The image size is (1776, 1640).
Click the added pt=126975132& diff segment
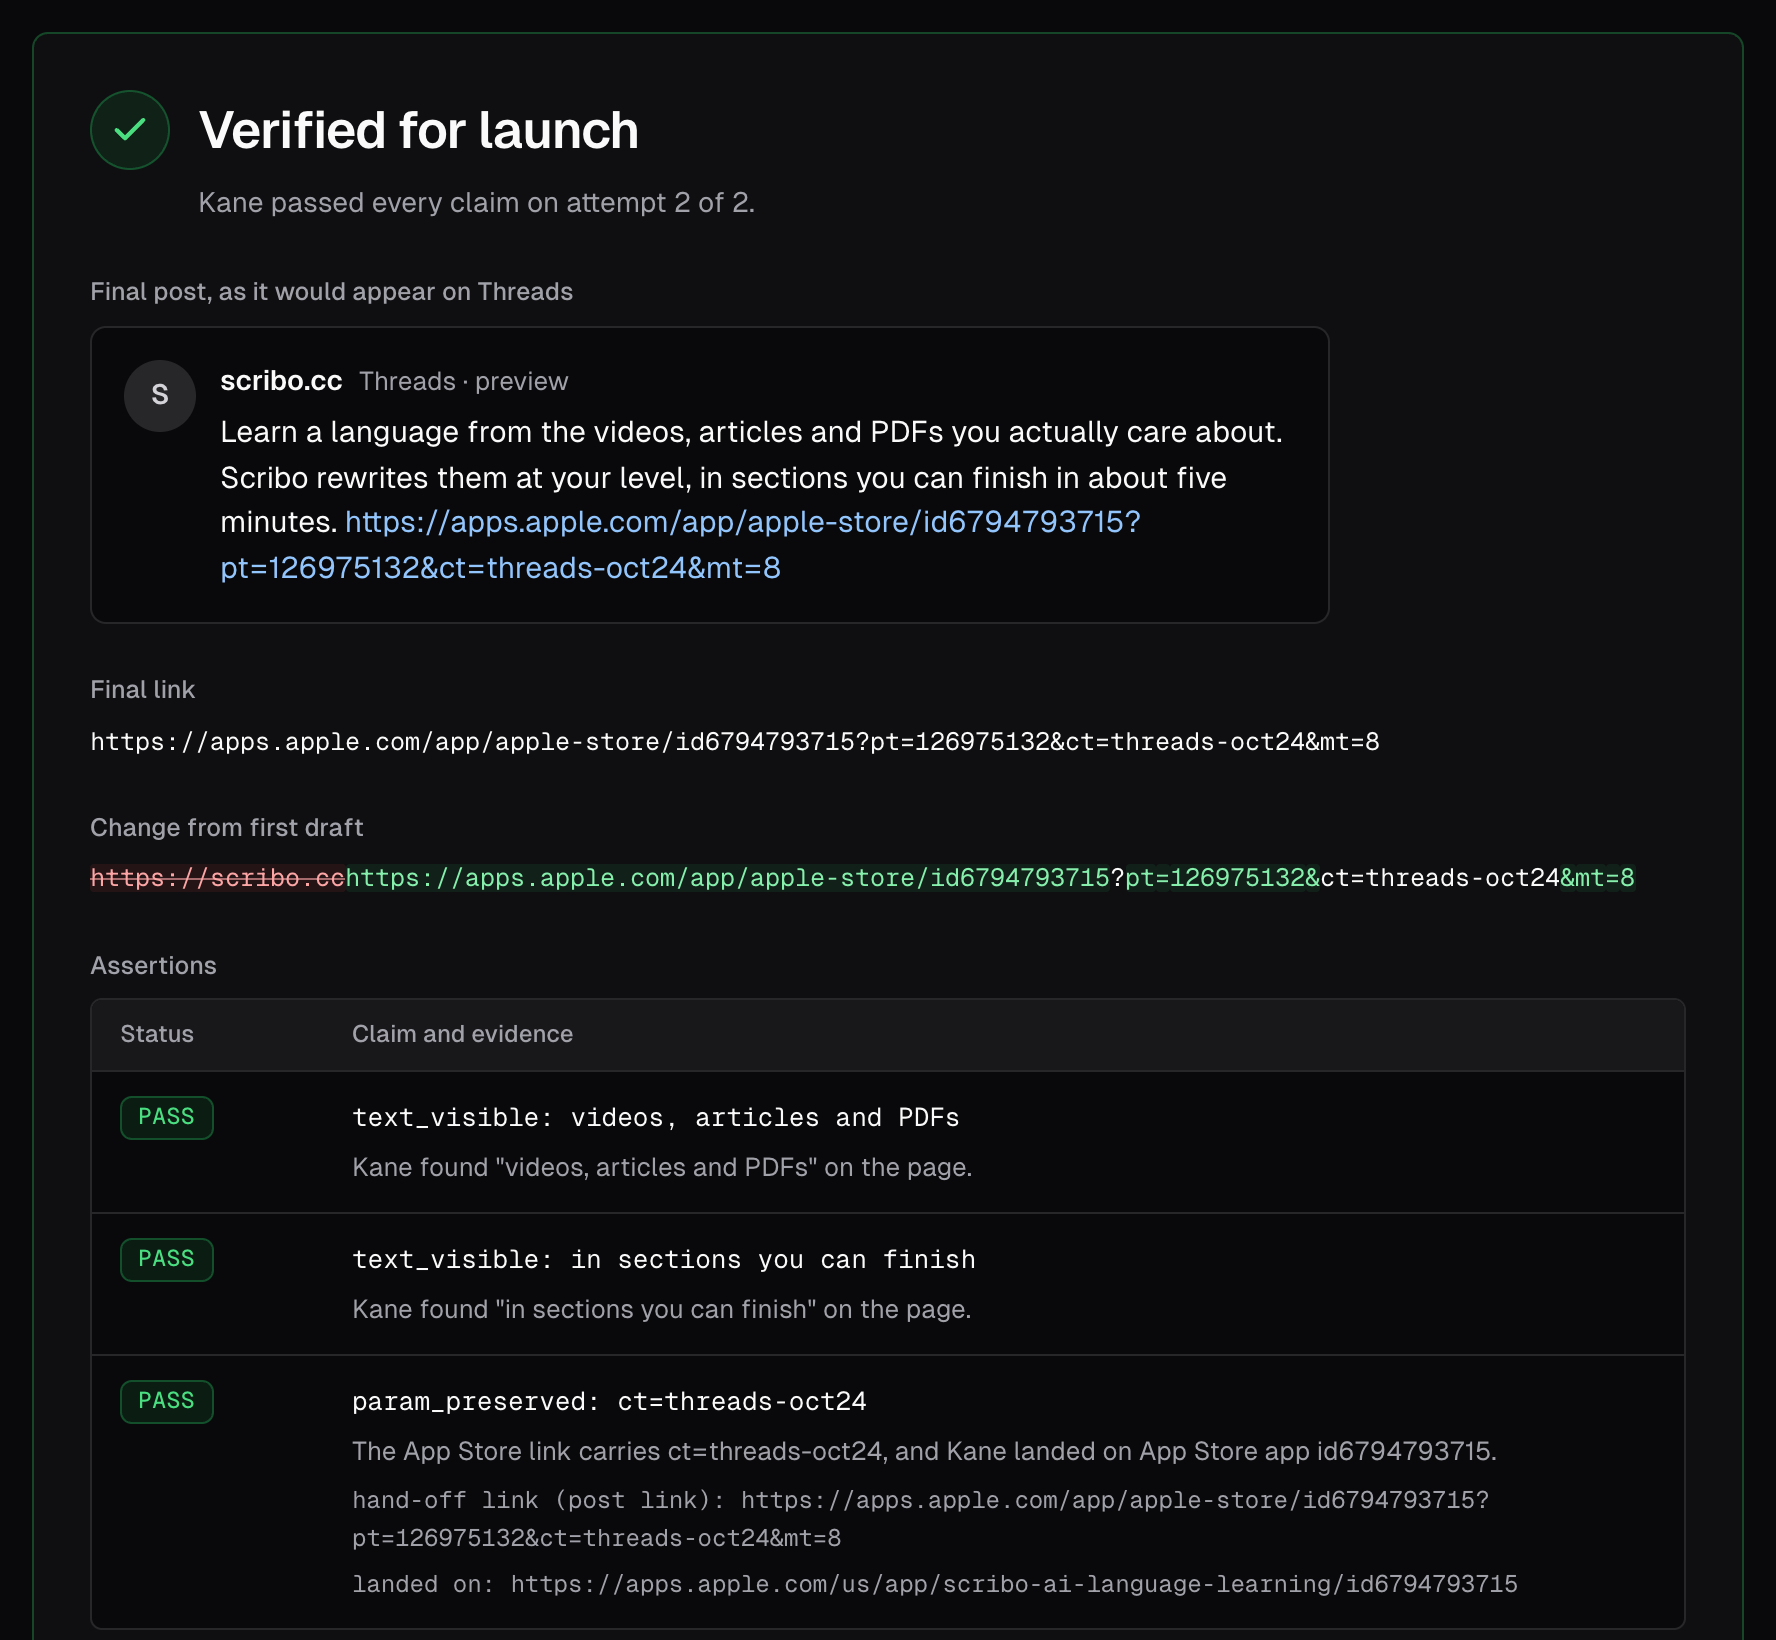pos(1222,878)
